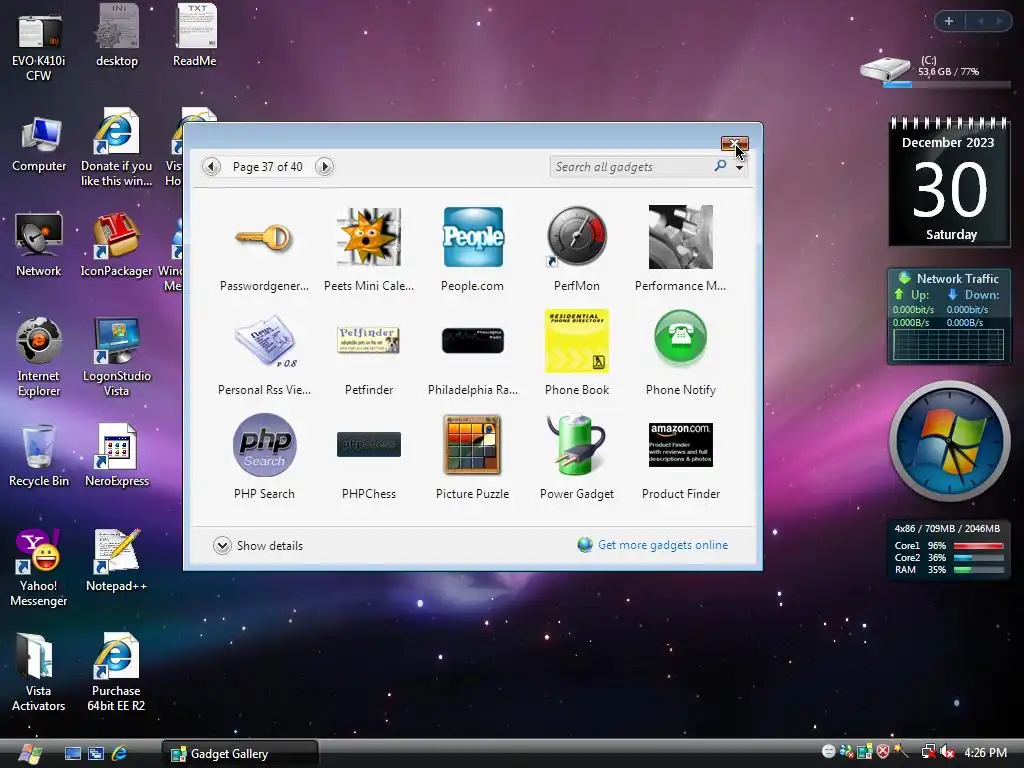The image size is (1024, 768).
Task: Select the IconPackager shortcut
Action: [x=116, y=246]
